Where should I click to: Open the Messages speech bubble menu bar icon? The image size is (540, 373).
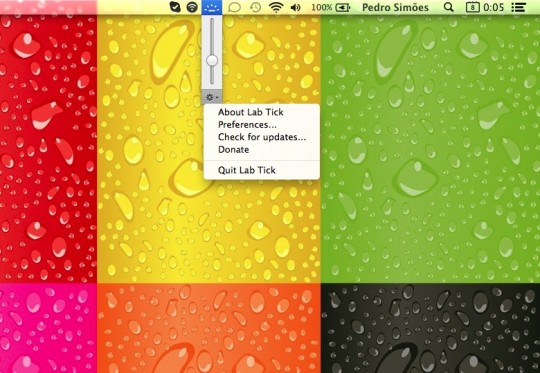(234, 7)
